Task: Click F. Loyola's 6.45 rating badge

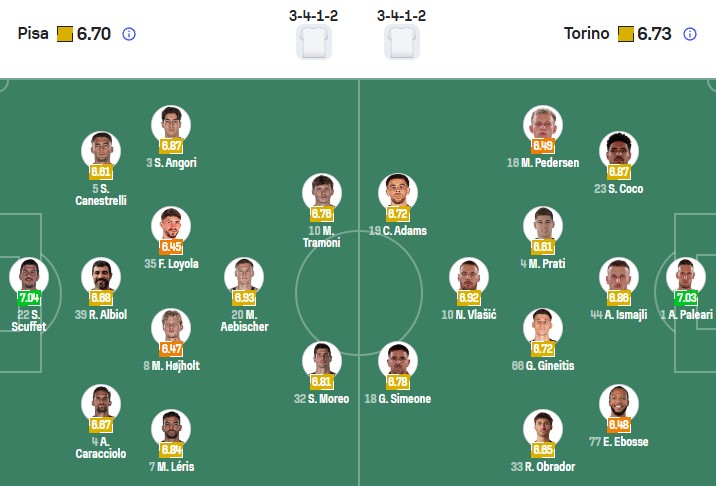Action: click(x=171, y=246)
